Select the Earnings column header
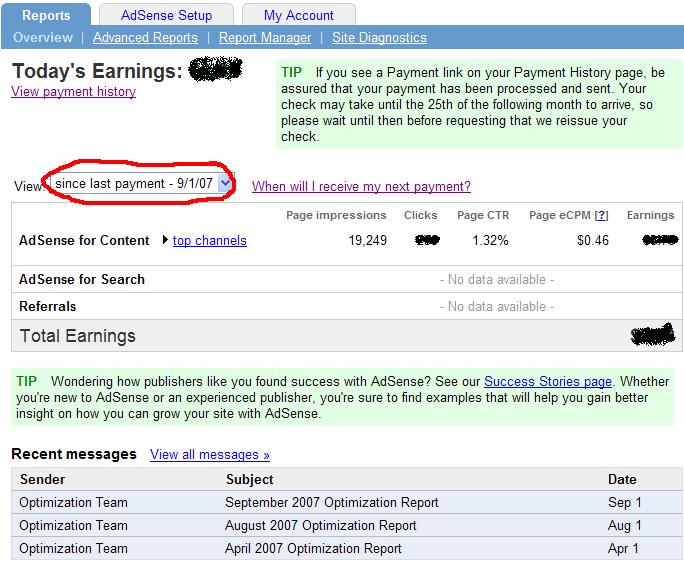 [650, 215]
